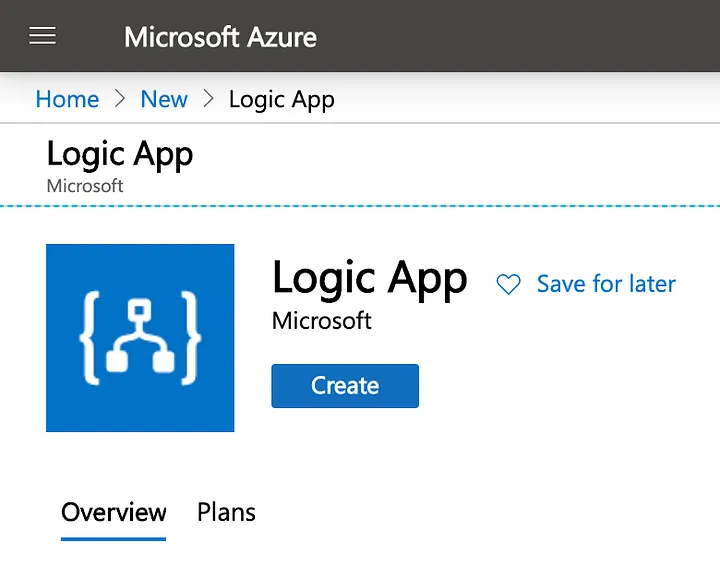
Task: Click the heart favorite icon
Action: tap(508, 285)
